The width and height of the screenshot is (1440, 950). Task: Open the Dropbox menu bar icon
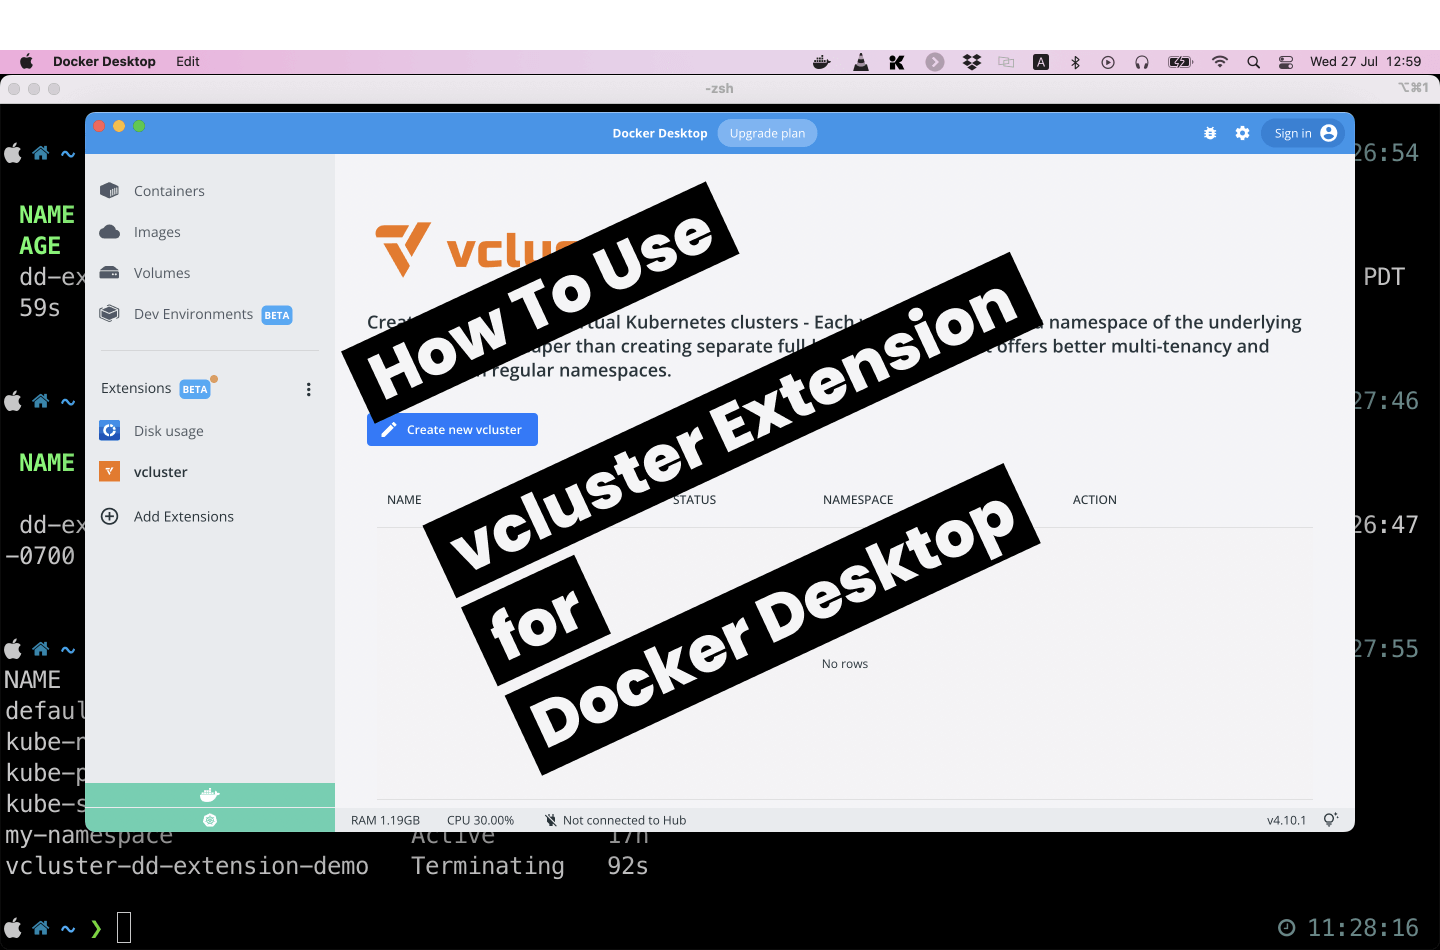[971, 61]
